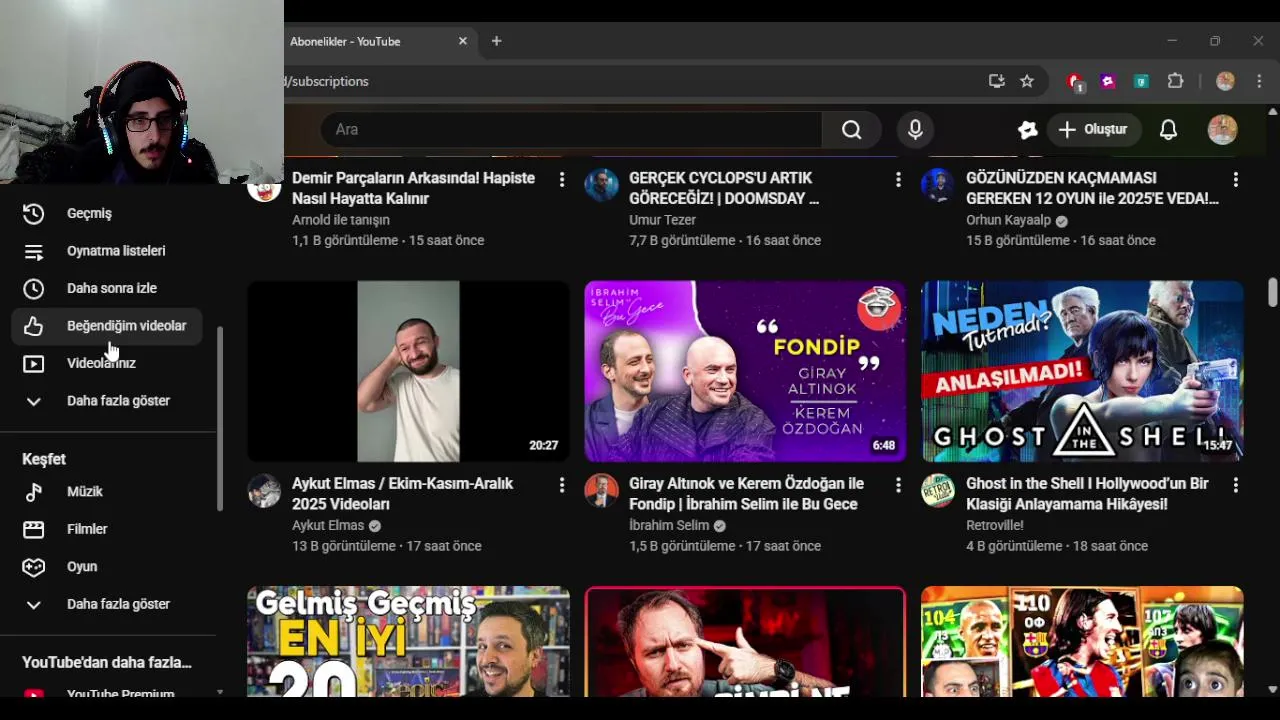Visit the Umur Tezer channel name
This screenshot has height=720, width=1280.
662,220
